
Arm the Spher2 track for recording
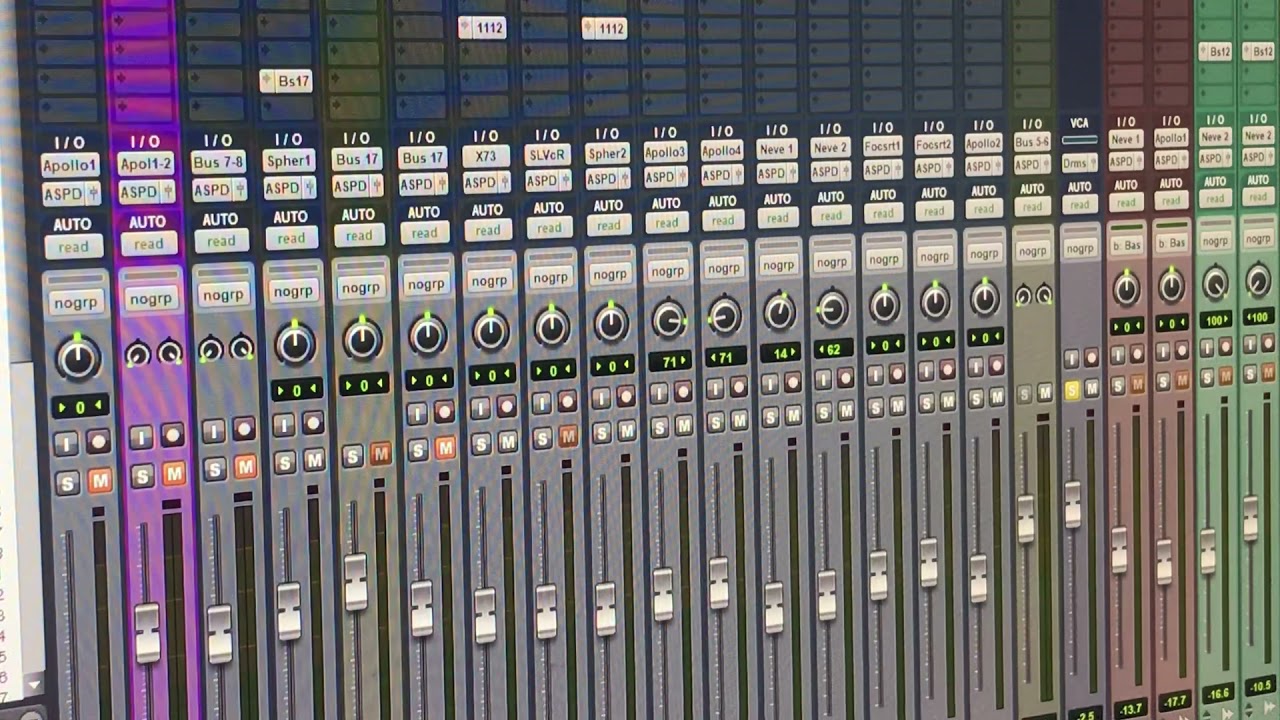626,398
